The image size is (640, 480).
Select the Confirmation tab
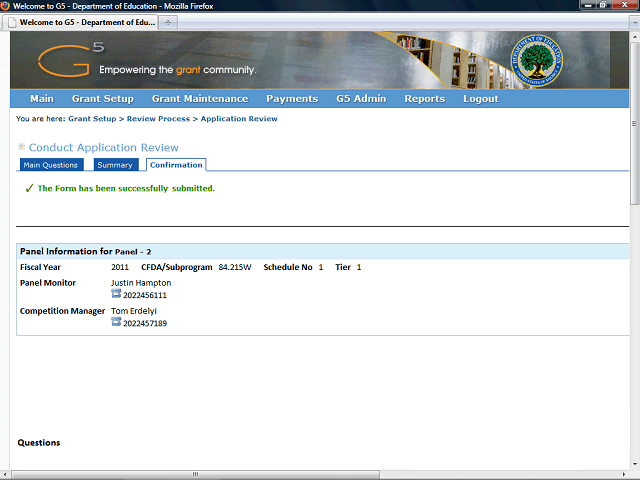click(x=176, y=165)
